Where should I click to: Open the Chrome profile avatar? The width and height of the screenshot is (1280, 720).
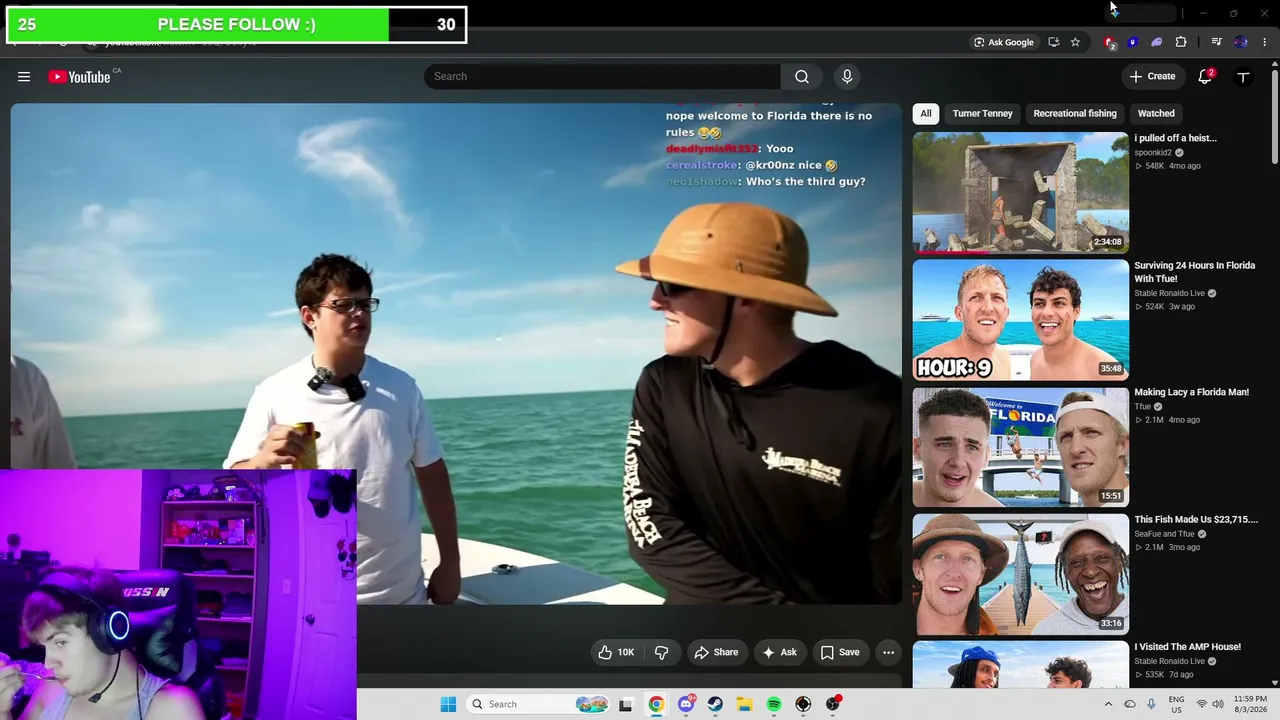pyautogui.click(x=1241, y=42)
